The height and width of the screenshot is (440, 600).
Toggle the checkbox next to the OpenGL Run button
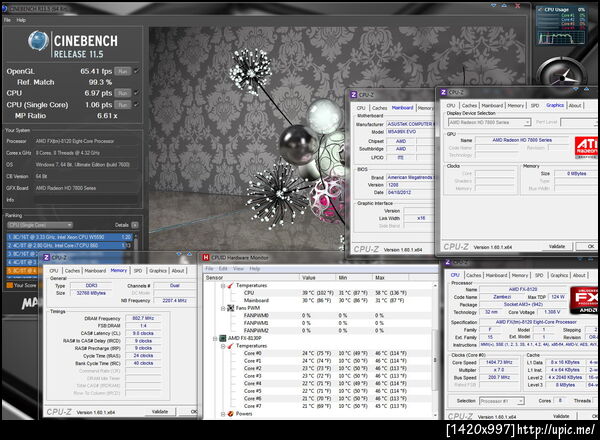(x=136, y=71)
